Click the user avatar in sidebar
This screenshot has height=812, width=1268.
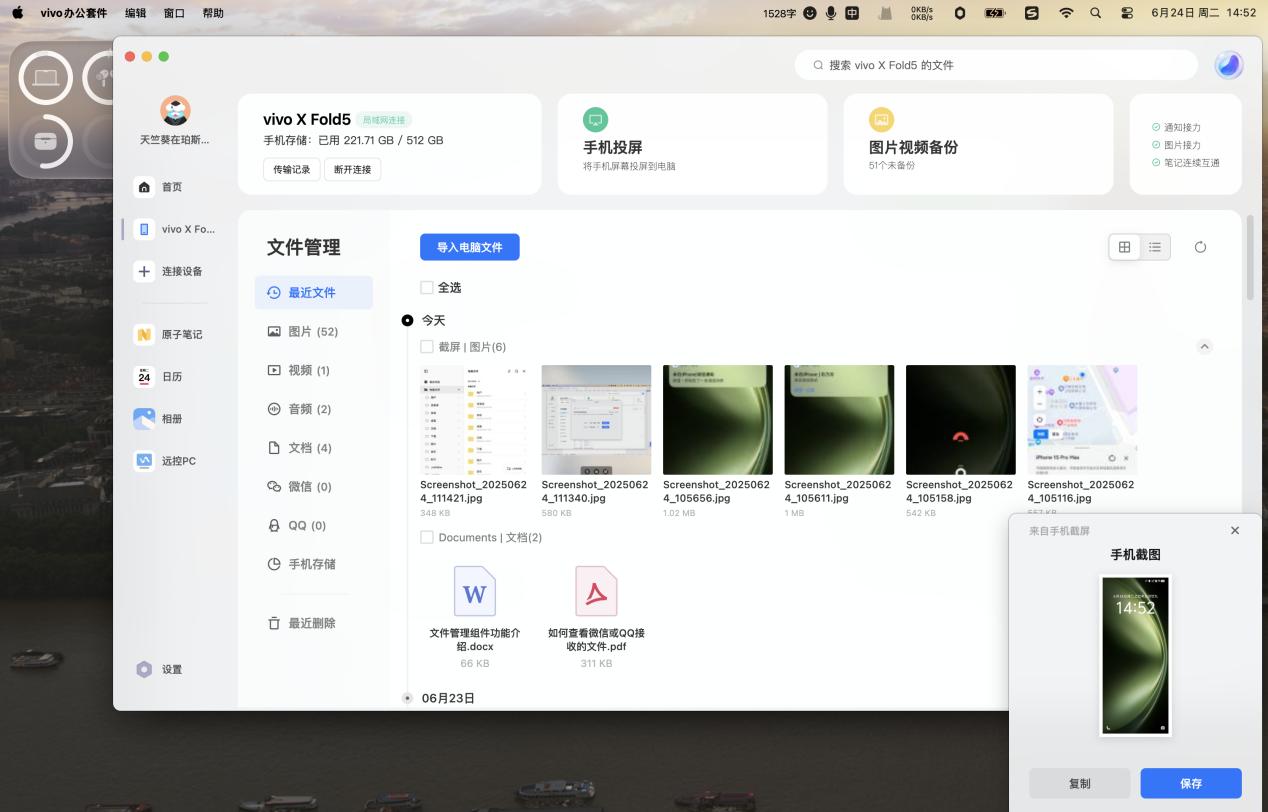pyautogui.click(x=175, y=112)
